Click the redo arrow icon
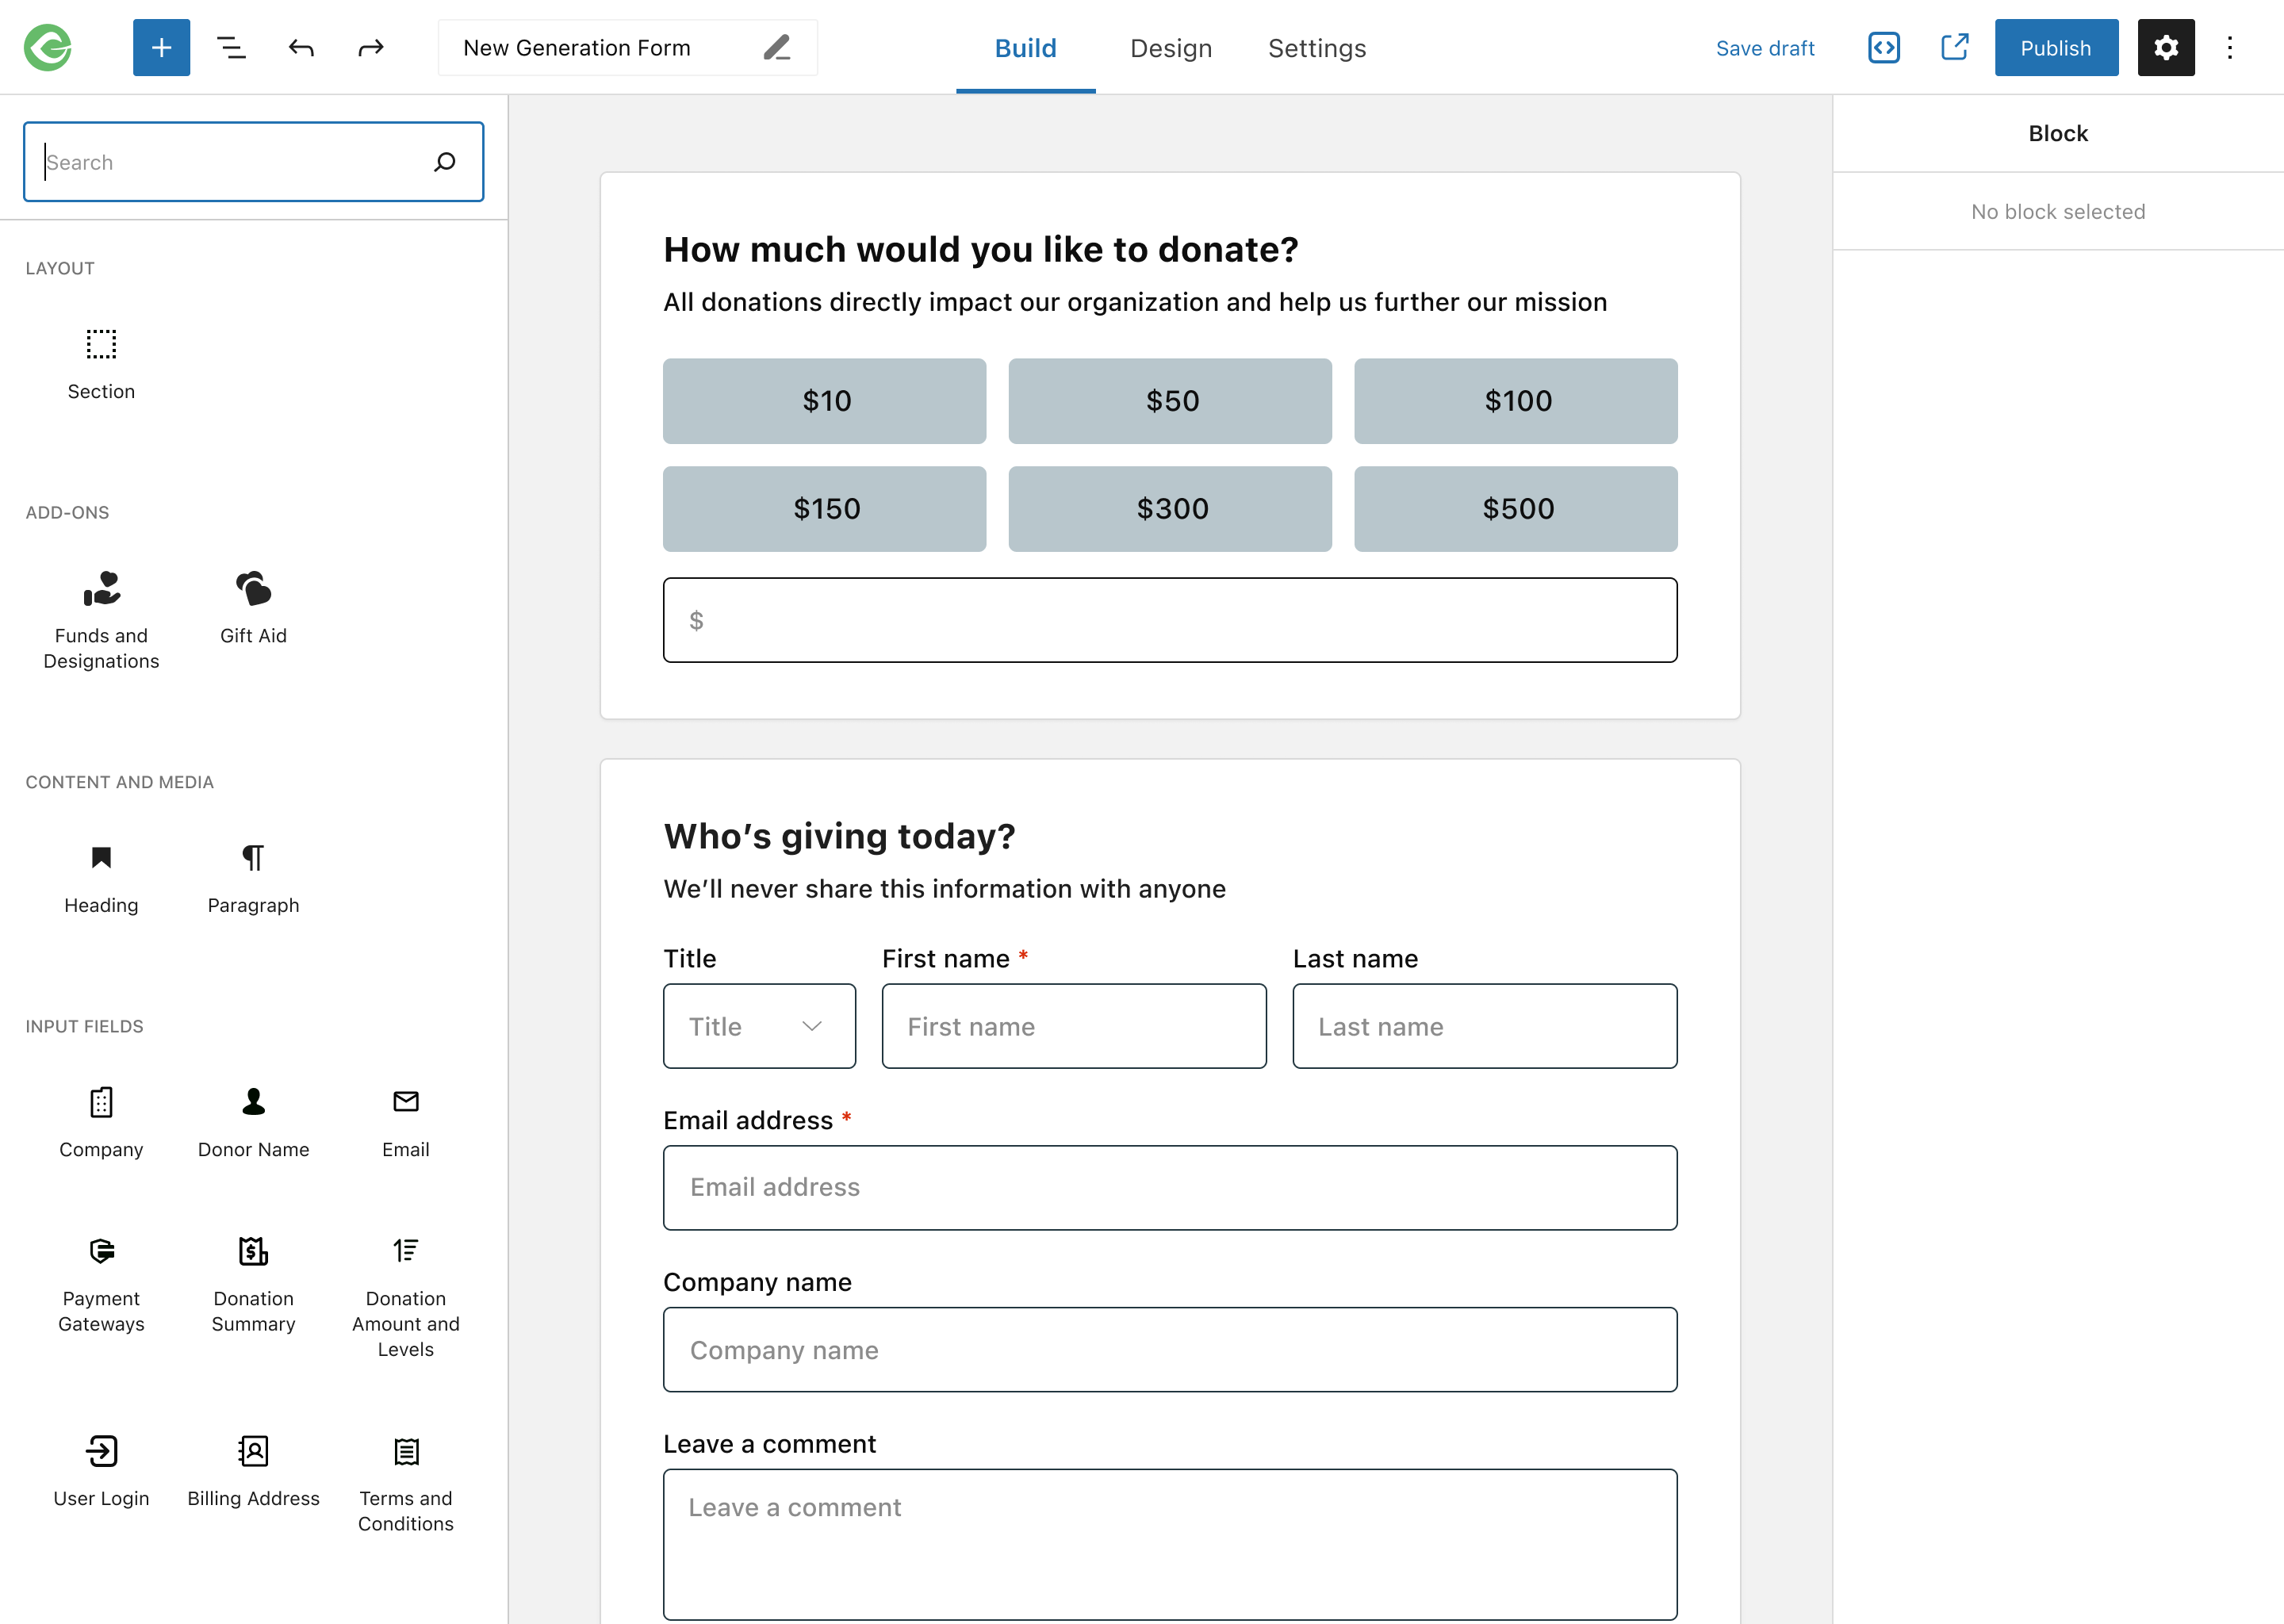This screenshot has width=2284, height=1624. (371, 47)
